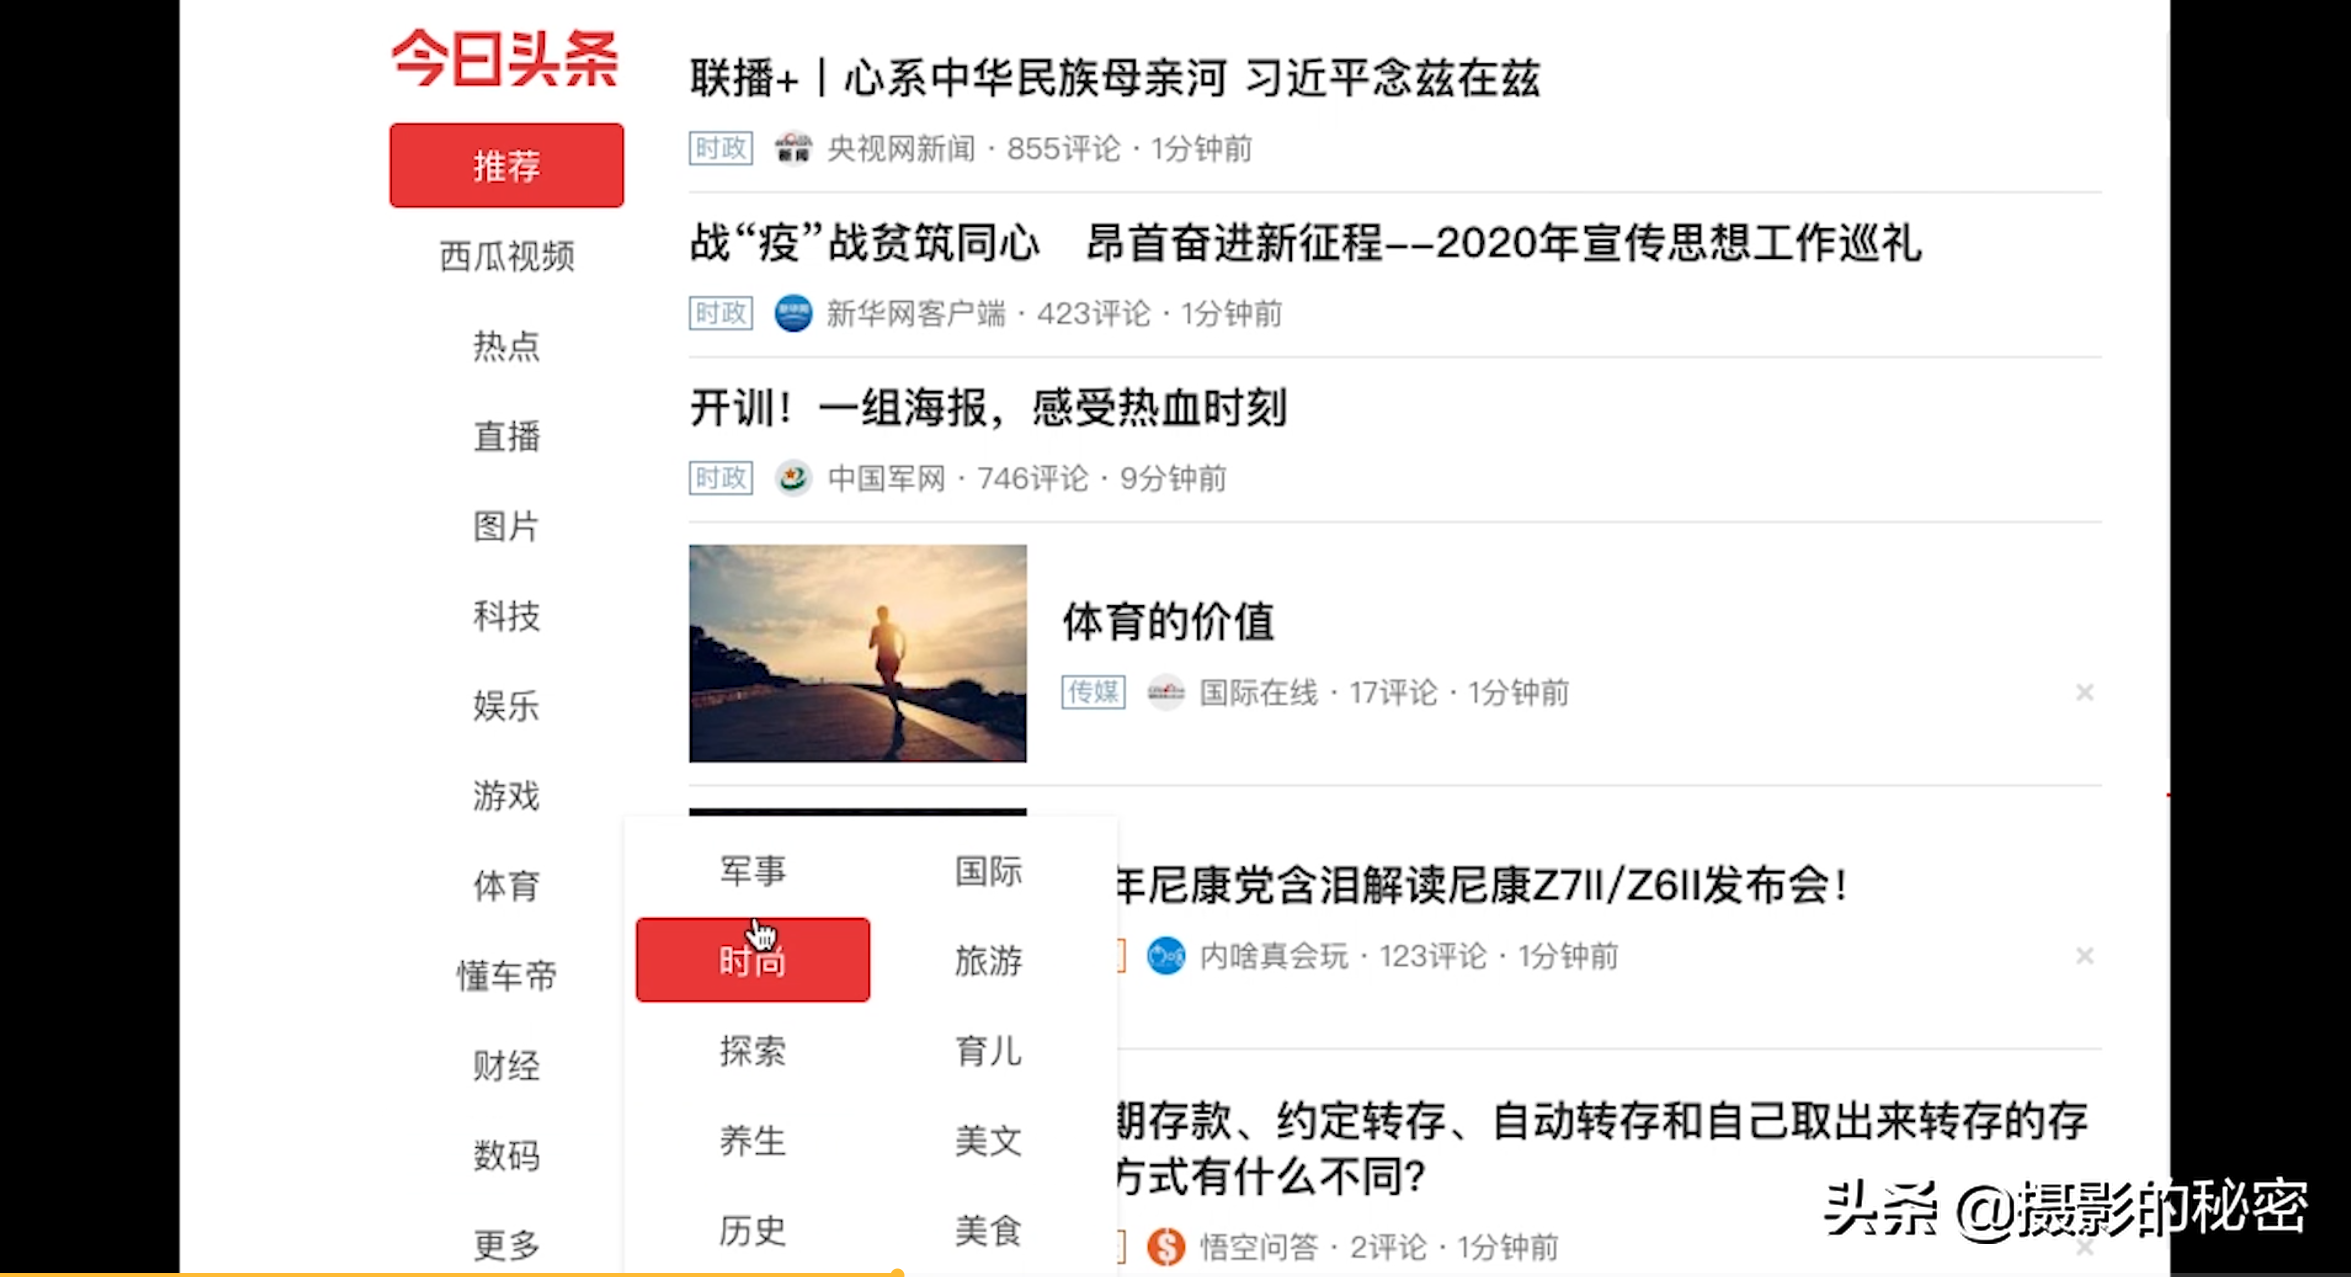Open the 体育 category flyout
Viewport: 2351px width, 1277px height.
(x=505, y=886)
